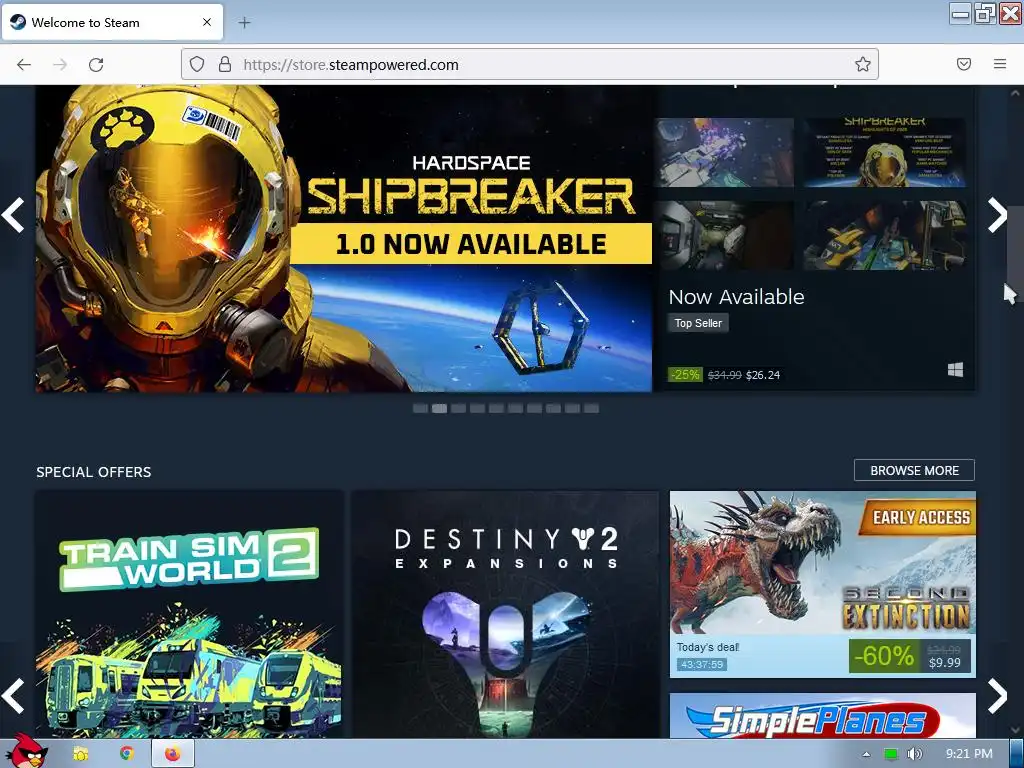1024x768 pixels.
Task: Click the 9:21 PM taskbar clock
Action: point(969,754)
